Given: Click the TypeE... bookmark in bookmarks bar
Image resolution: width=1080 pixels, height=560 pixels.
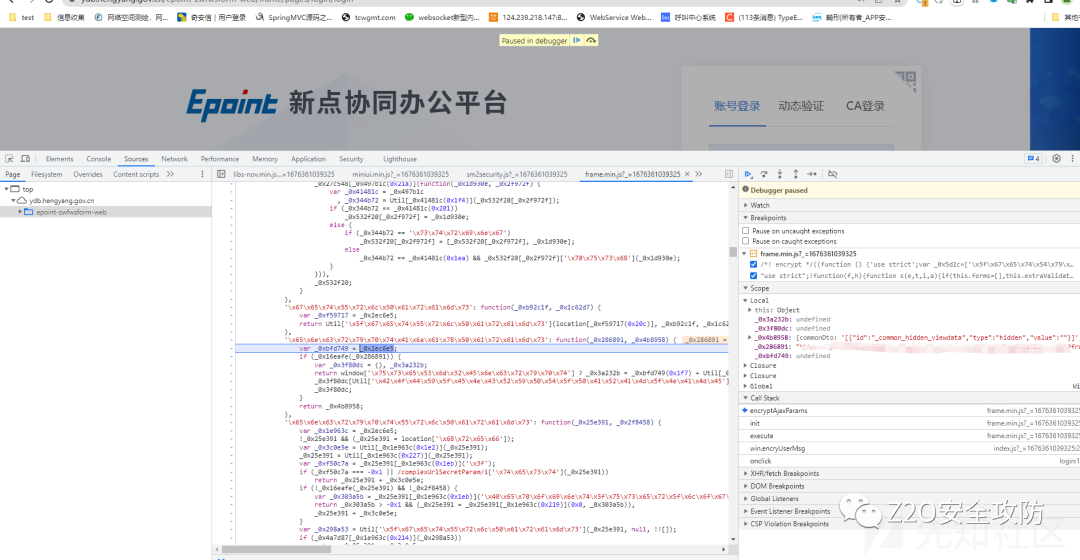Looking at the screenshot, I should (764, 17).
